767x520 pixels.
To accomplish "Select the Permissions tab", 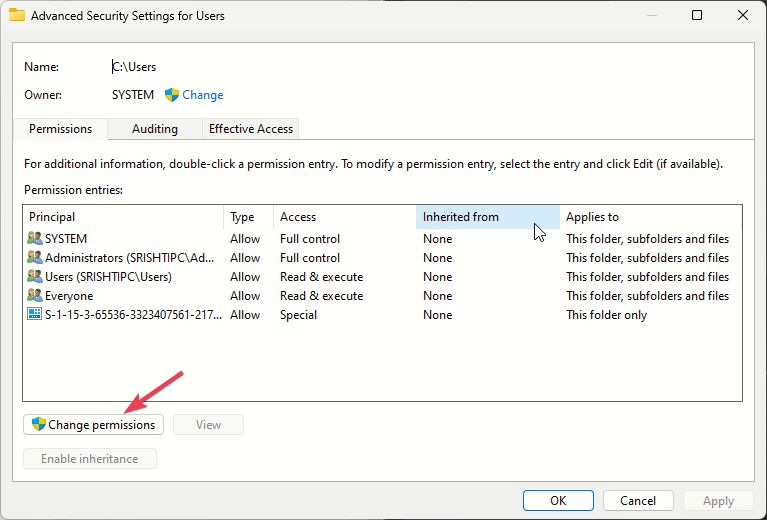I will pyautogui.click(x=61, y=129).
